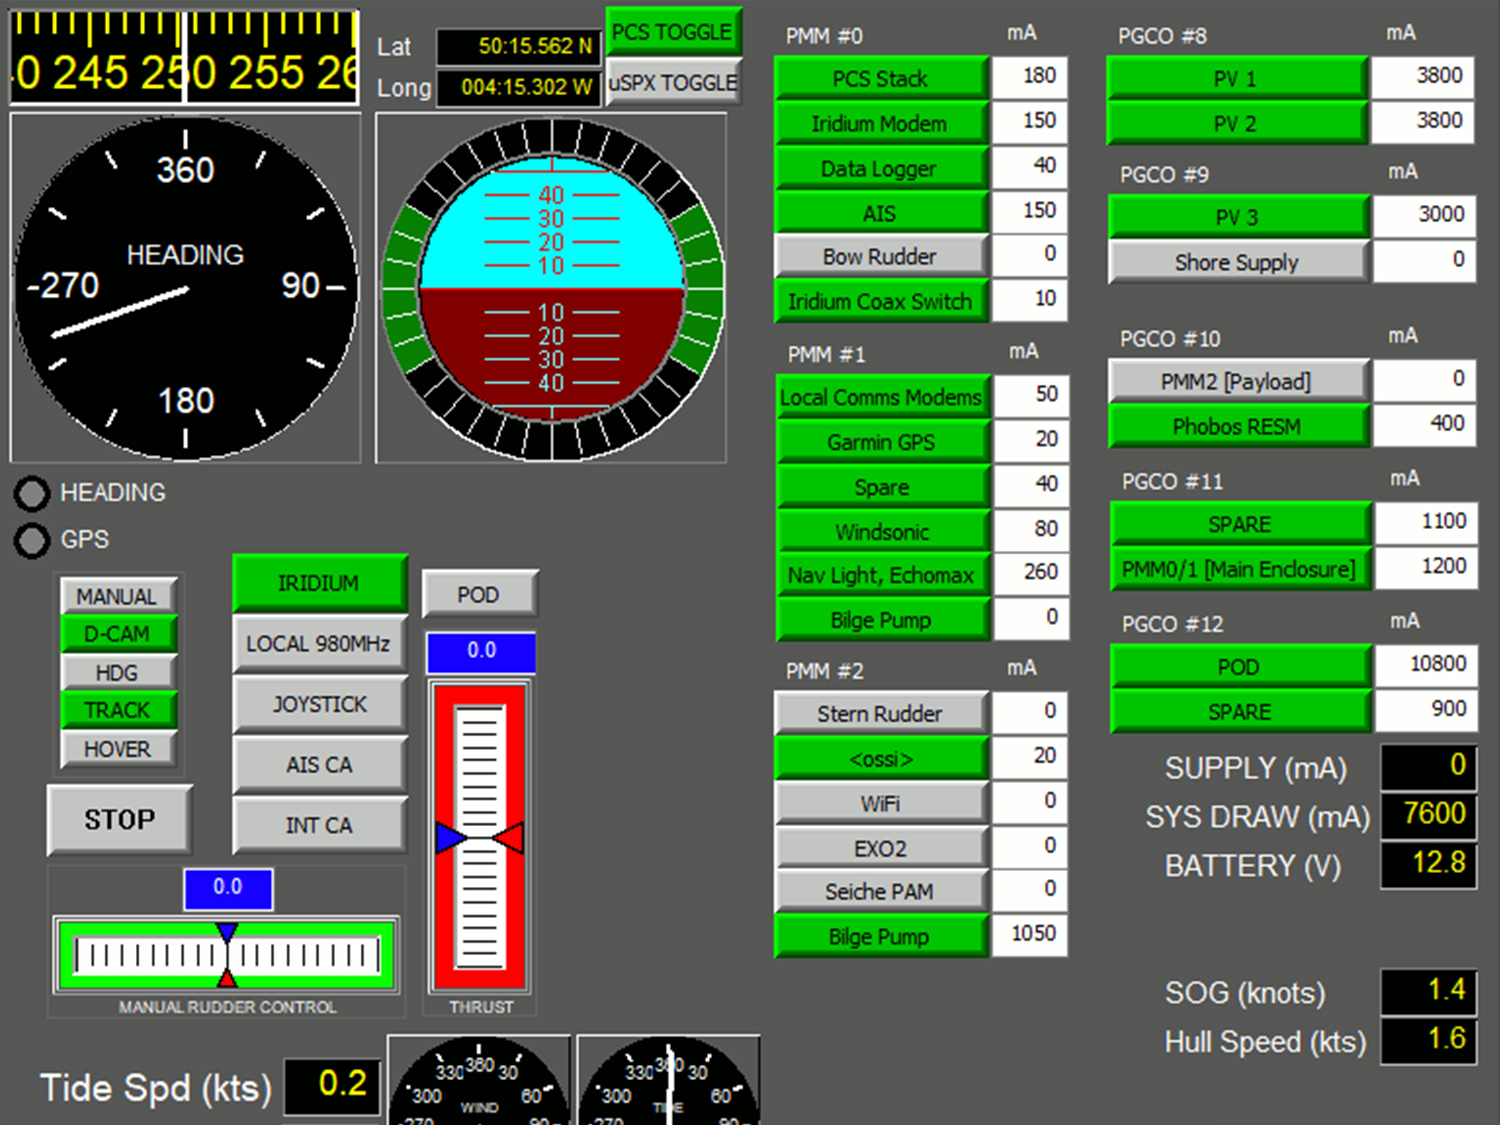
Task: Toggle TRACK mode off
Action: click(118, 710)
